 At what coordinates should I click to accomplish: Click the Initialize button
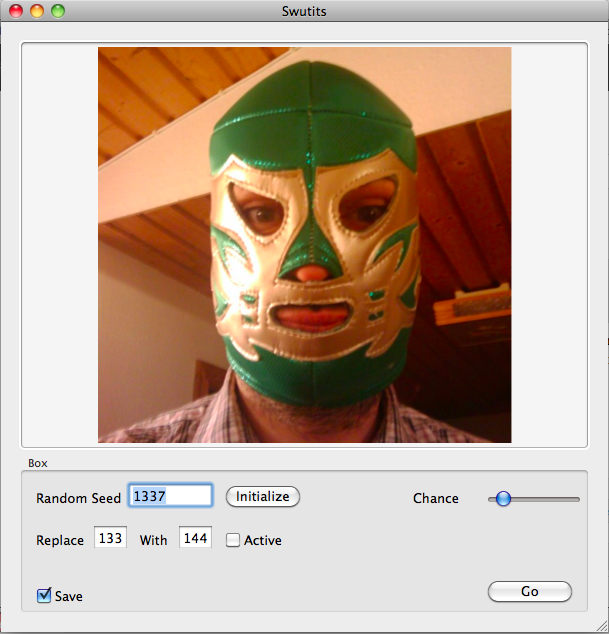263,497
